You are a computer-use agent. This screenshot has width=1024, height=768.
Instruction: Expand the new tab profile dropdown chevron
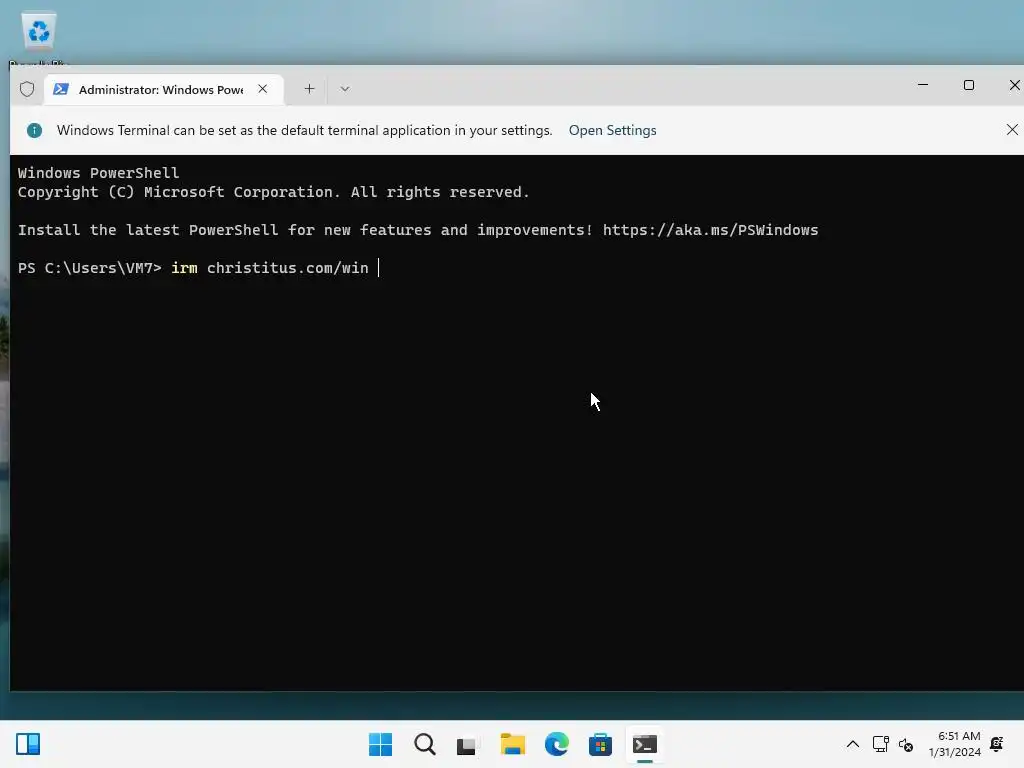[x=345, y=89]
